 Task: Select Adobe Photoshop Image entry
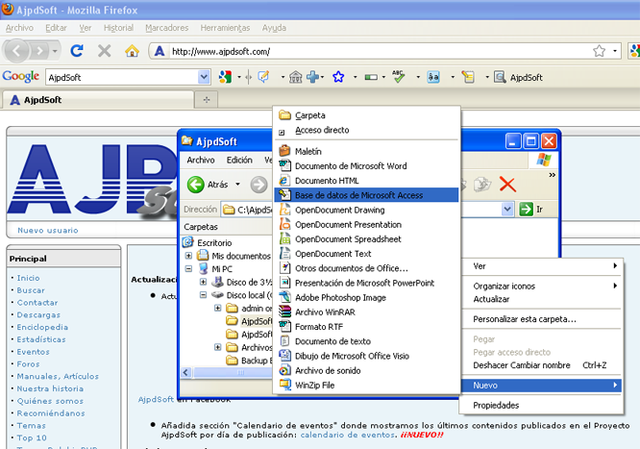[367, 298]
